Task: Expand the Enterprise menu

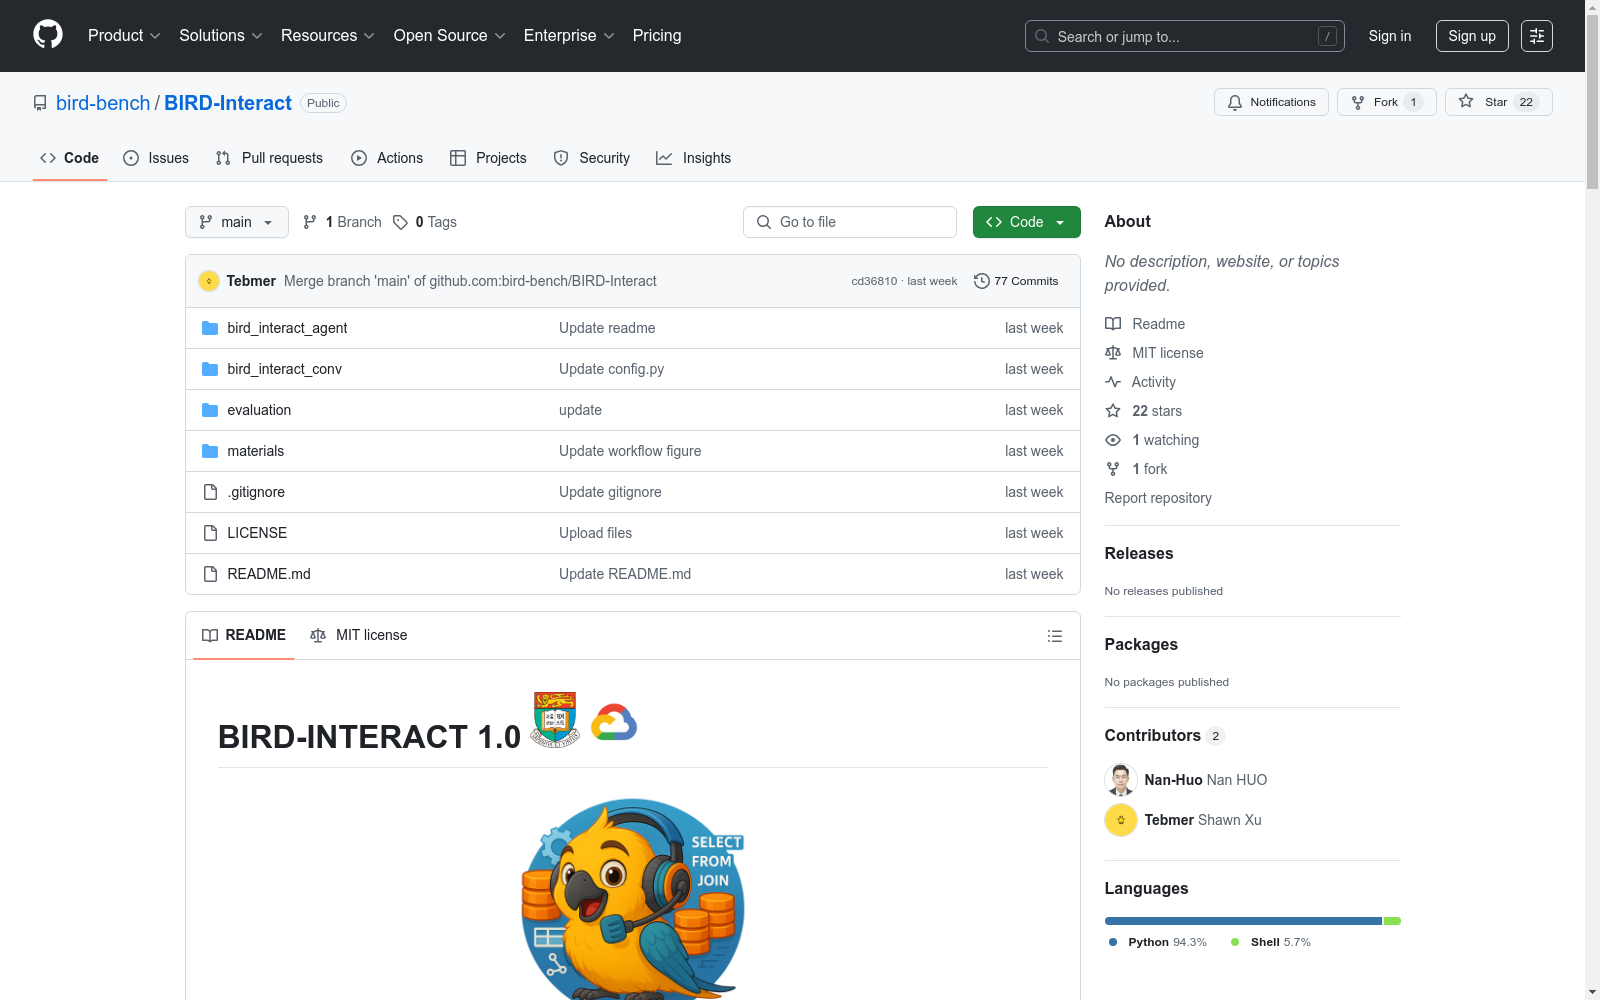Action: (569, 36)
